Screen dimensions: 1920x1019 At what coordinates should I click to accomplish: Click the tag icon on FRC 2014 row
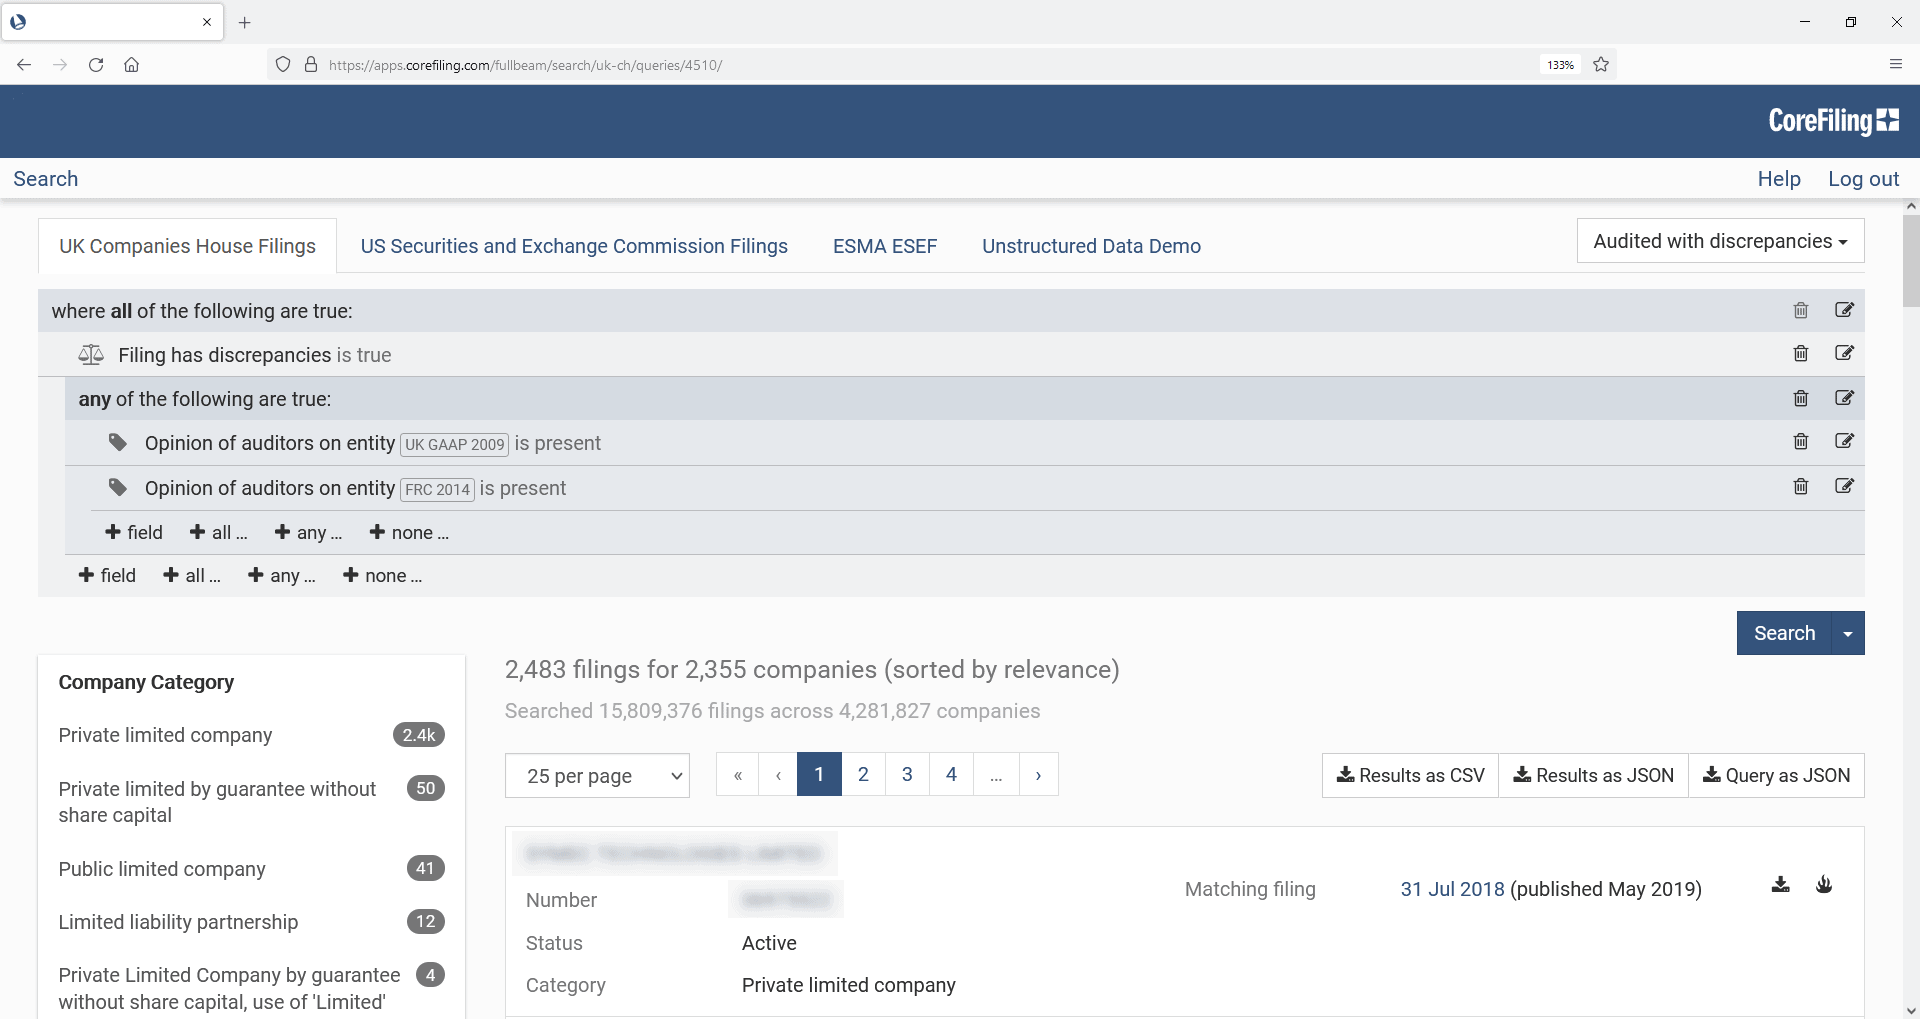[118, 487]
